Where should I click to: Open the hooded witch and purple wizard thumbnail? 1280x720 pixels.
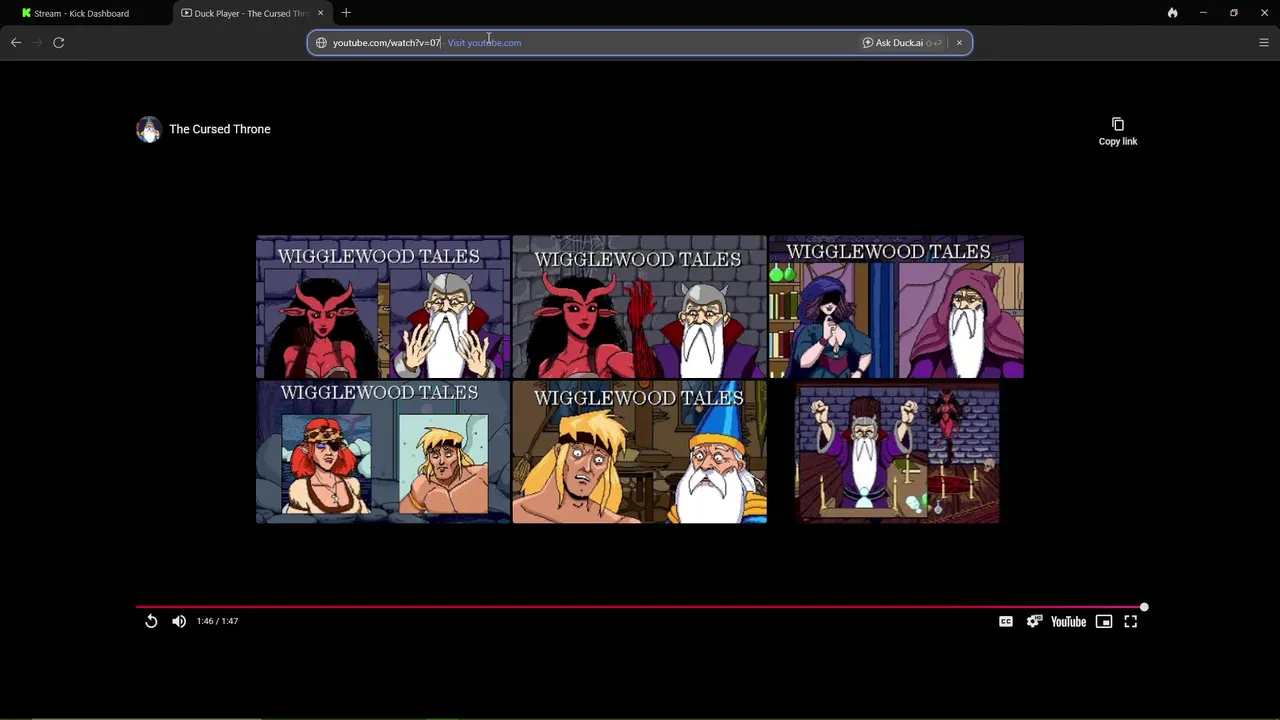point(896,307)
